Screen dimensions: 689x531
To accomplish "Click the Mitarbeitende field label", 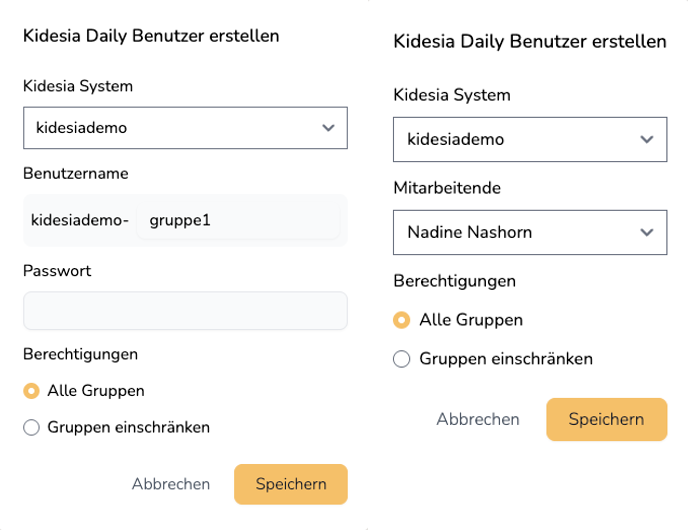I will [447, 188].
